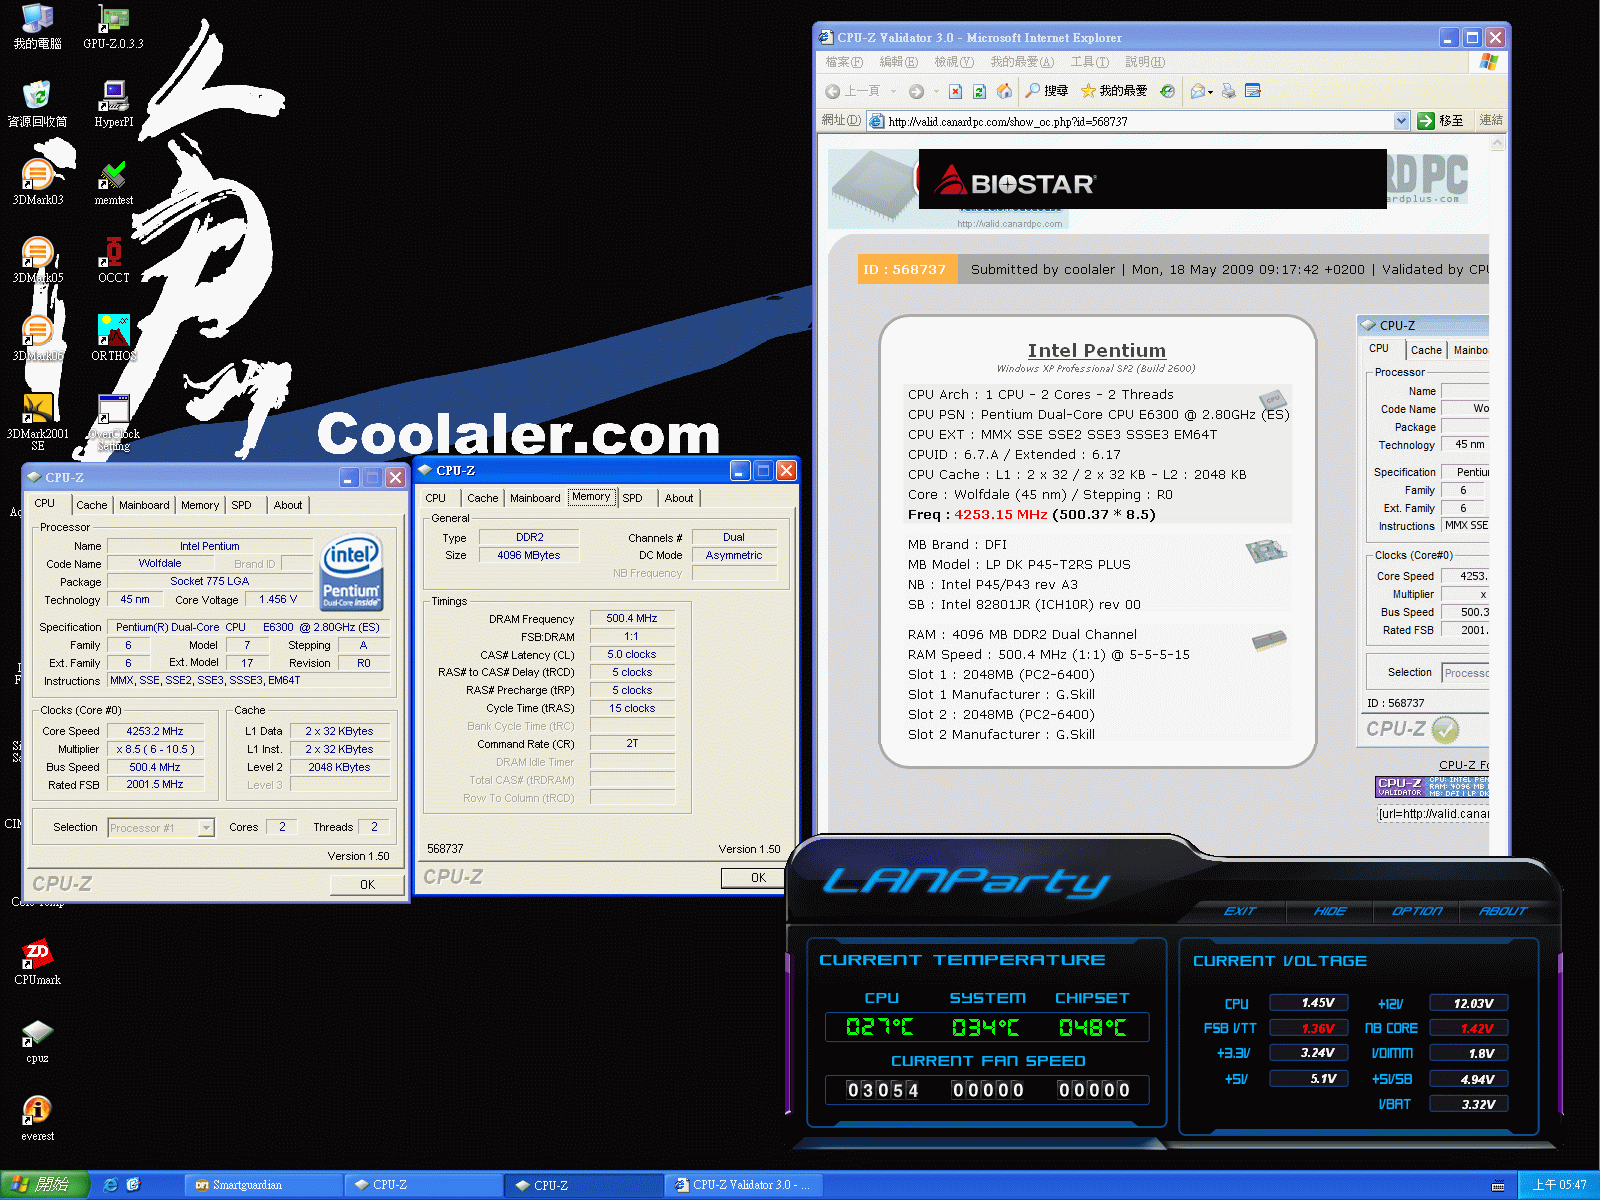Expand the Back button history arrow
1600x1200 pixels.
pos(893,91)
